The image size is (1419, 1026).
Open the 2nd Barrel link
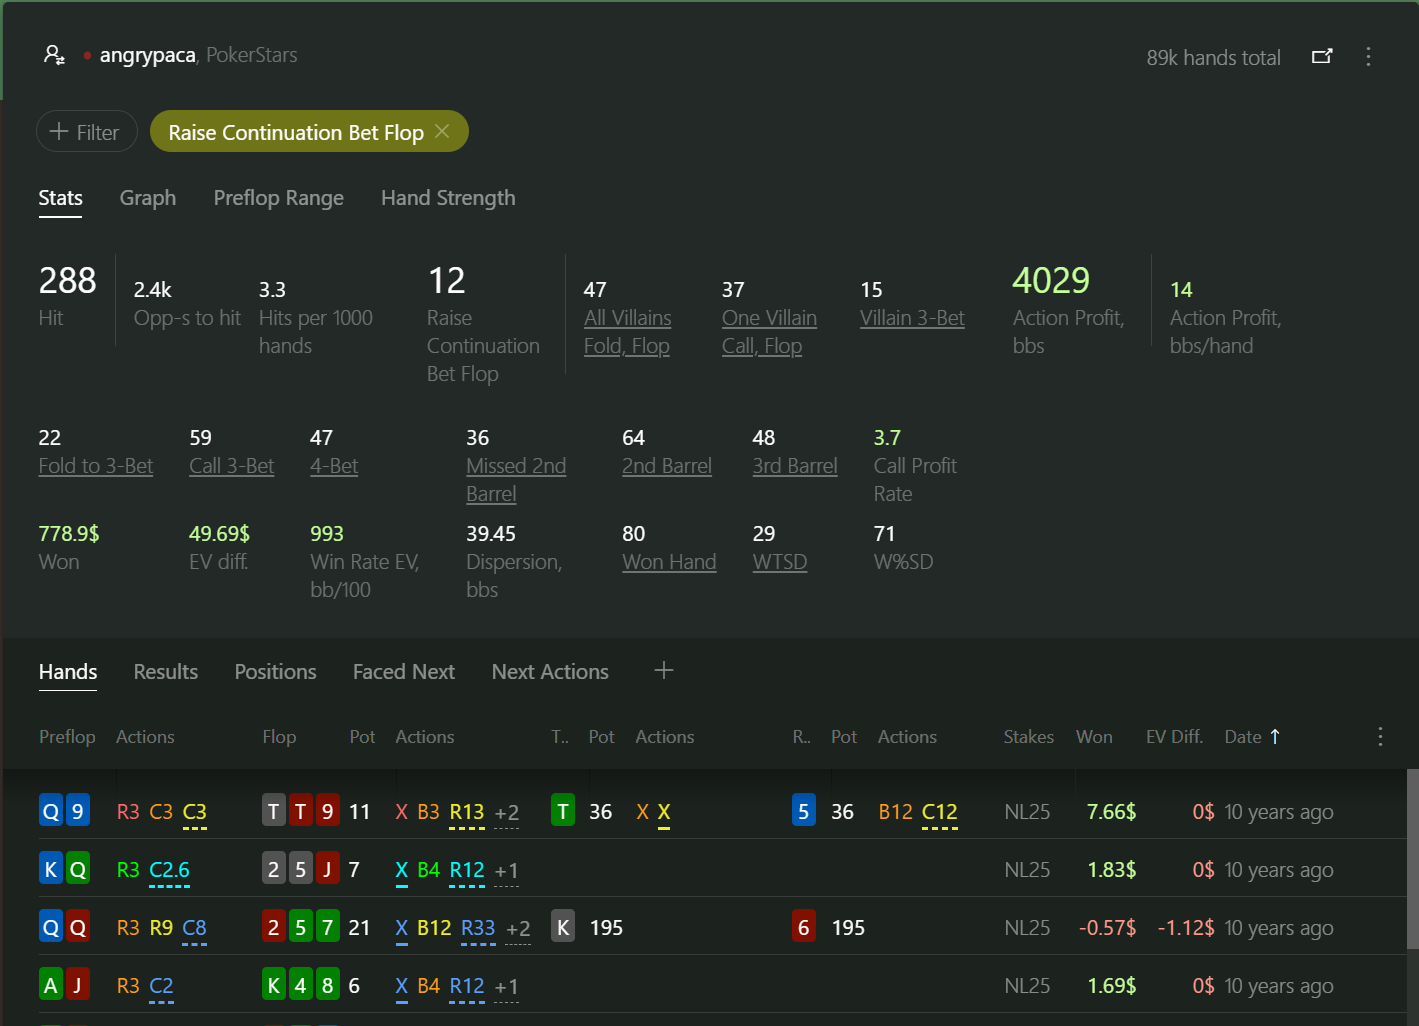click(x=667, y=466)
